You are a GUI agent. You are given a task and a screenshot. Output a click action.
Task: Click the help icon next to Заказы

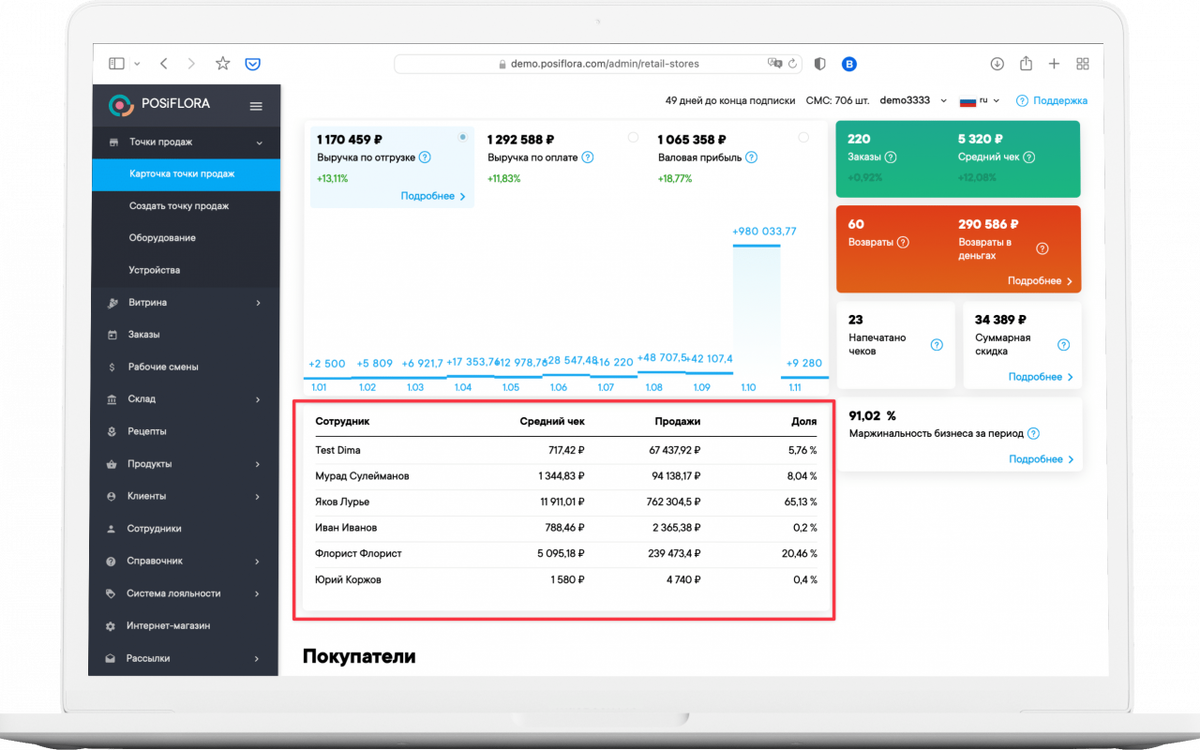tap(891, 157)
